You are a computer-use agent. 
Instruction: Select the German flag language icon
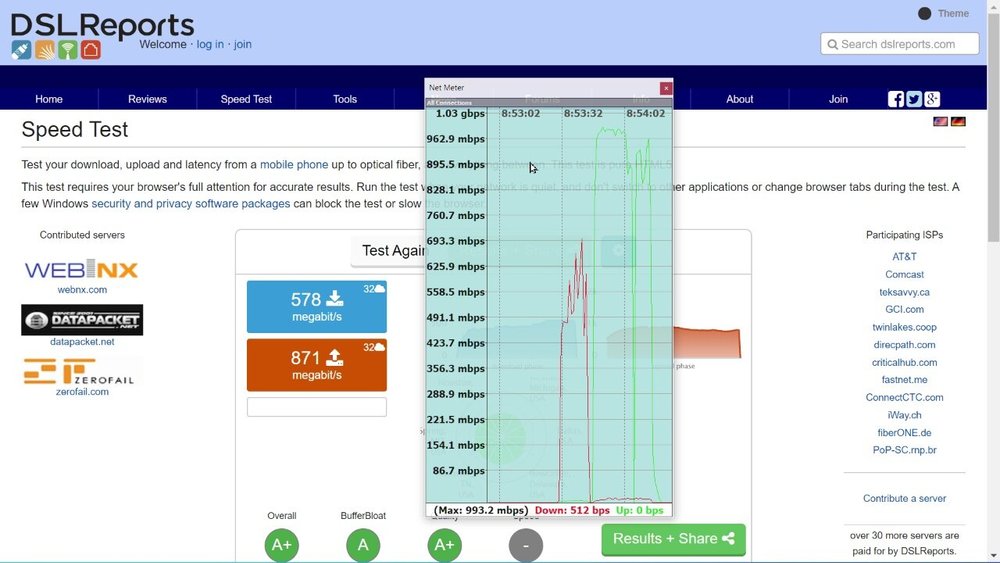(958, 121)
